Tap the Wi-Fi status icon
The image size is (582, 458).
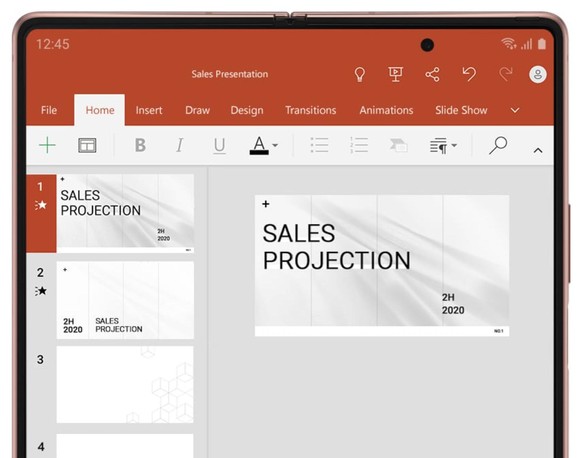pos(508,43)
